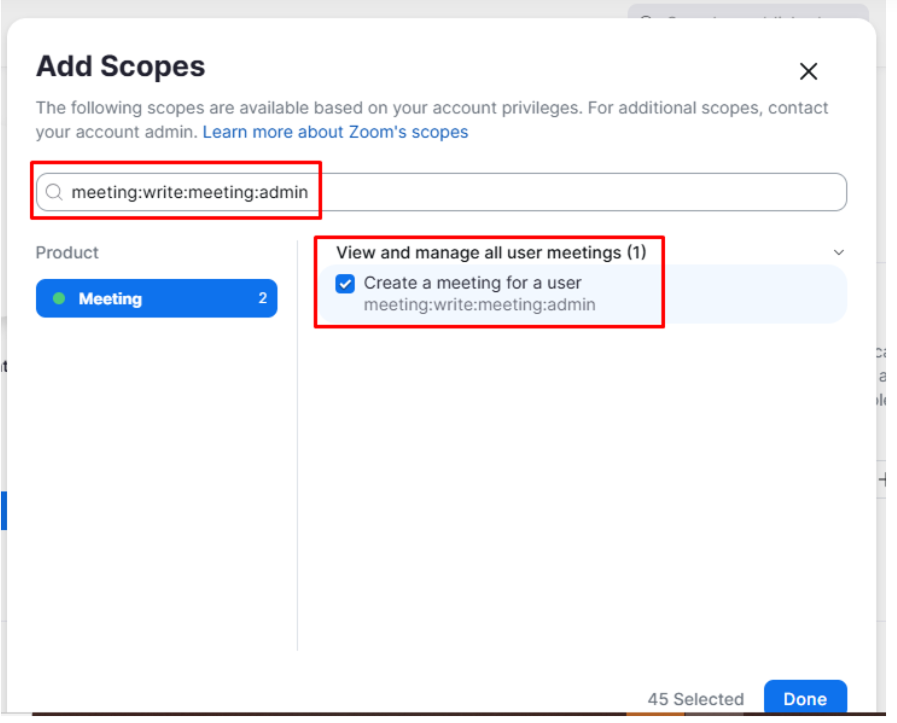Image resolution: width=897 pixels, height=723 pixels.
Task: Click the '45 Selected' counter text
Action: click(695, 699)
